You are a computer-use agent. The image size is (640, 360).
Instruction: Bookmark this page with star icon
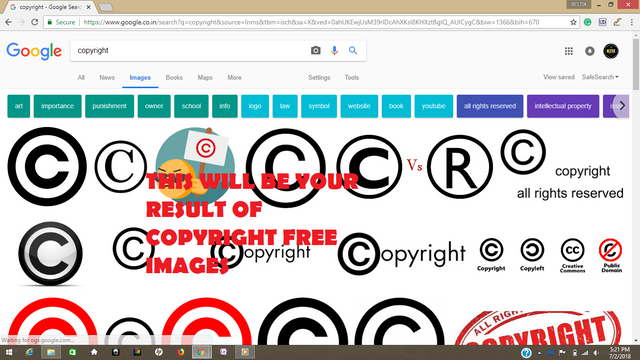[573, 22]
